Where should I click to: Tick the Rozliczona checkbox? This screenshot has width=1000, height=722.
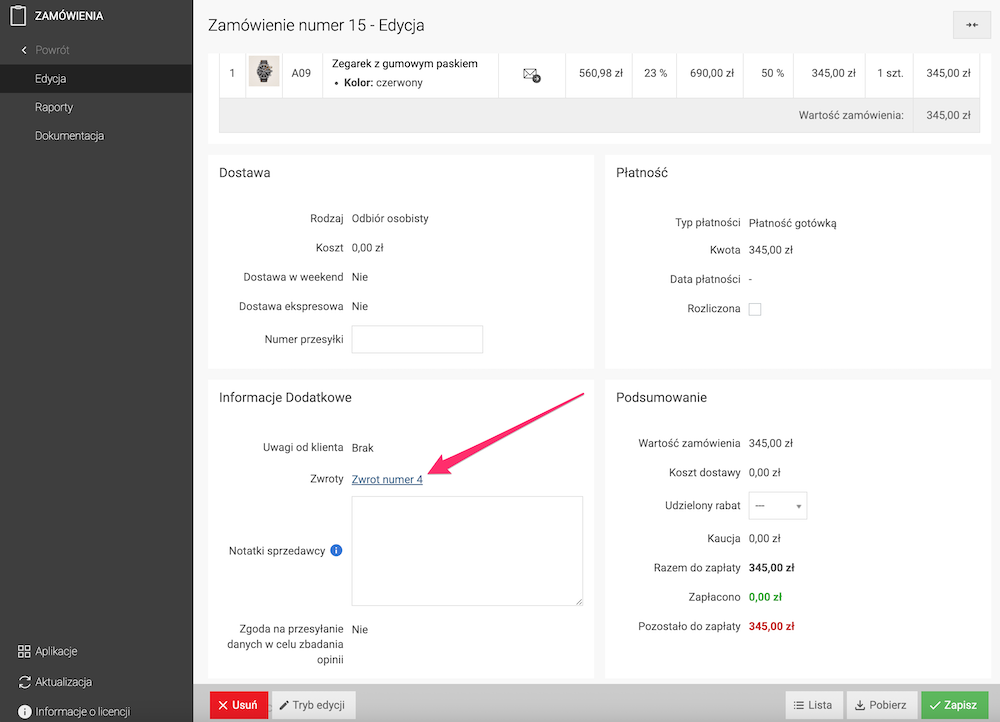pyautogui.click(x=754, y=309)
